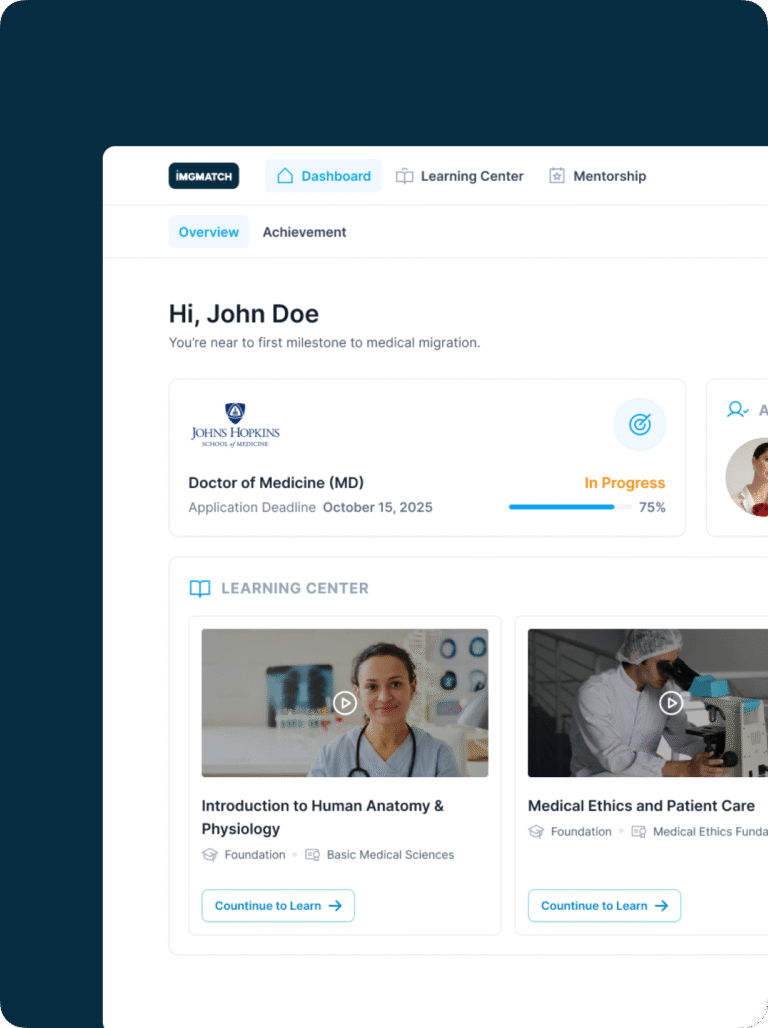The height and width of the screenshot is (1028, 768).
Task: Click the Dashboard home icon
Action: click(x=285, y=176)
